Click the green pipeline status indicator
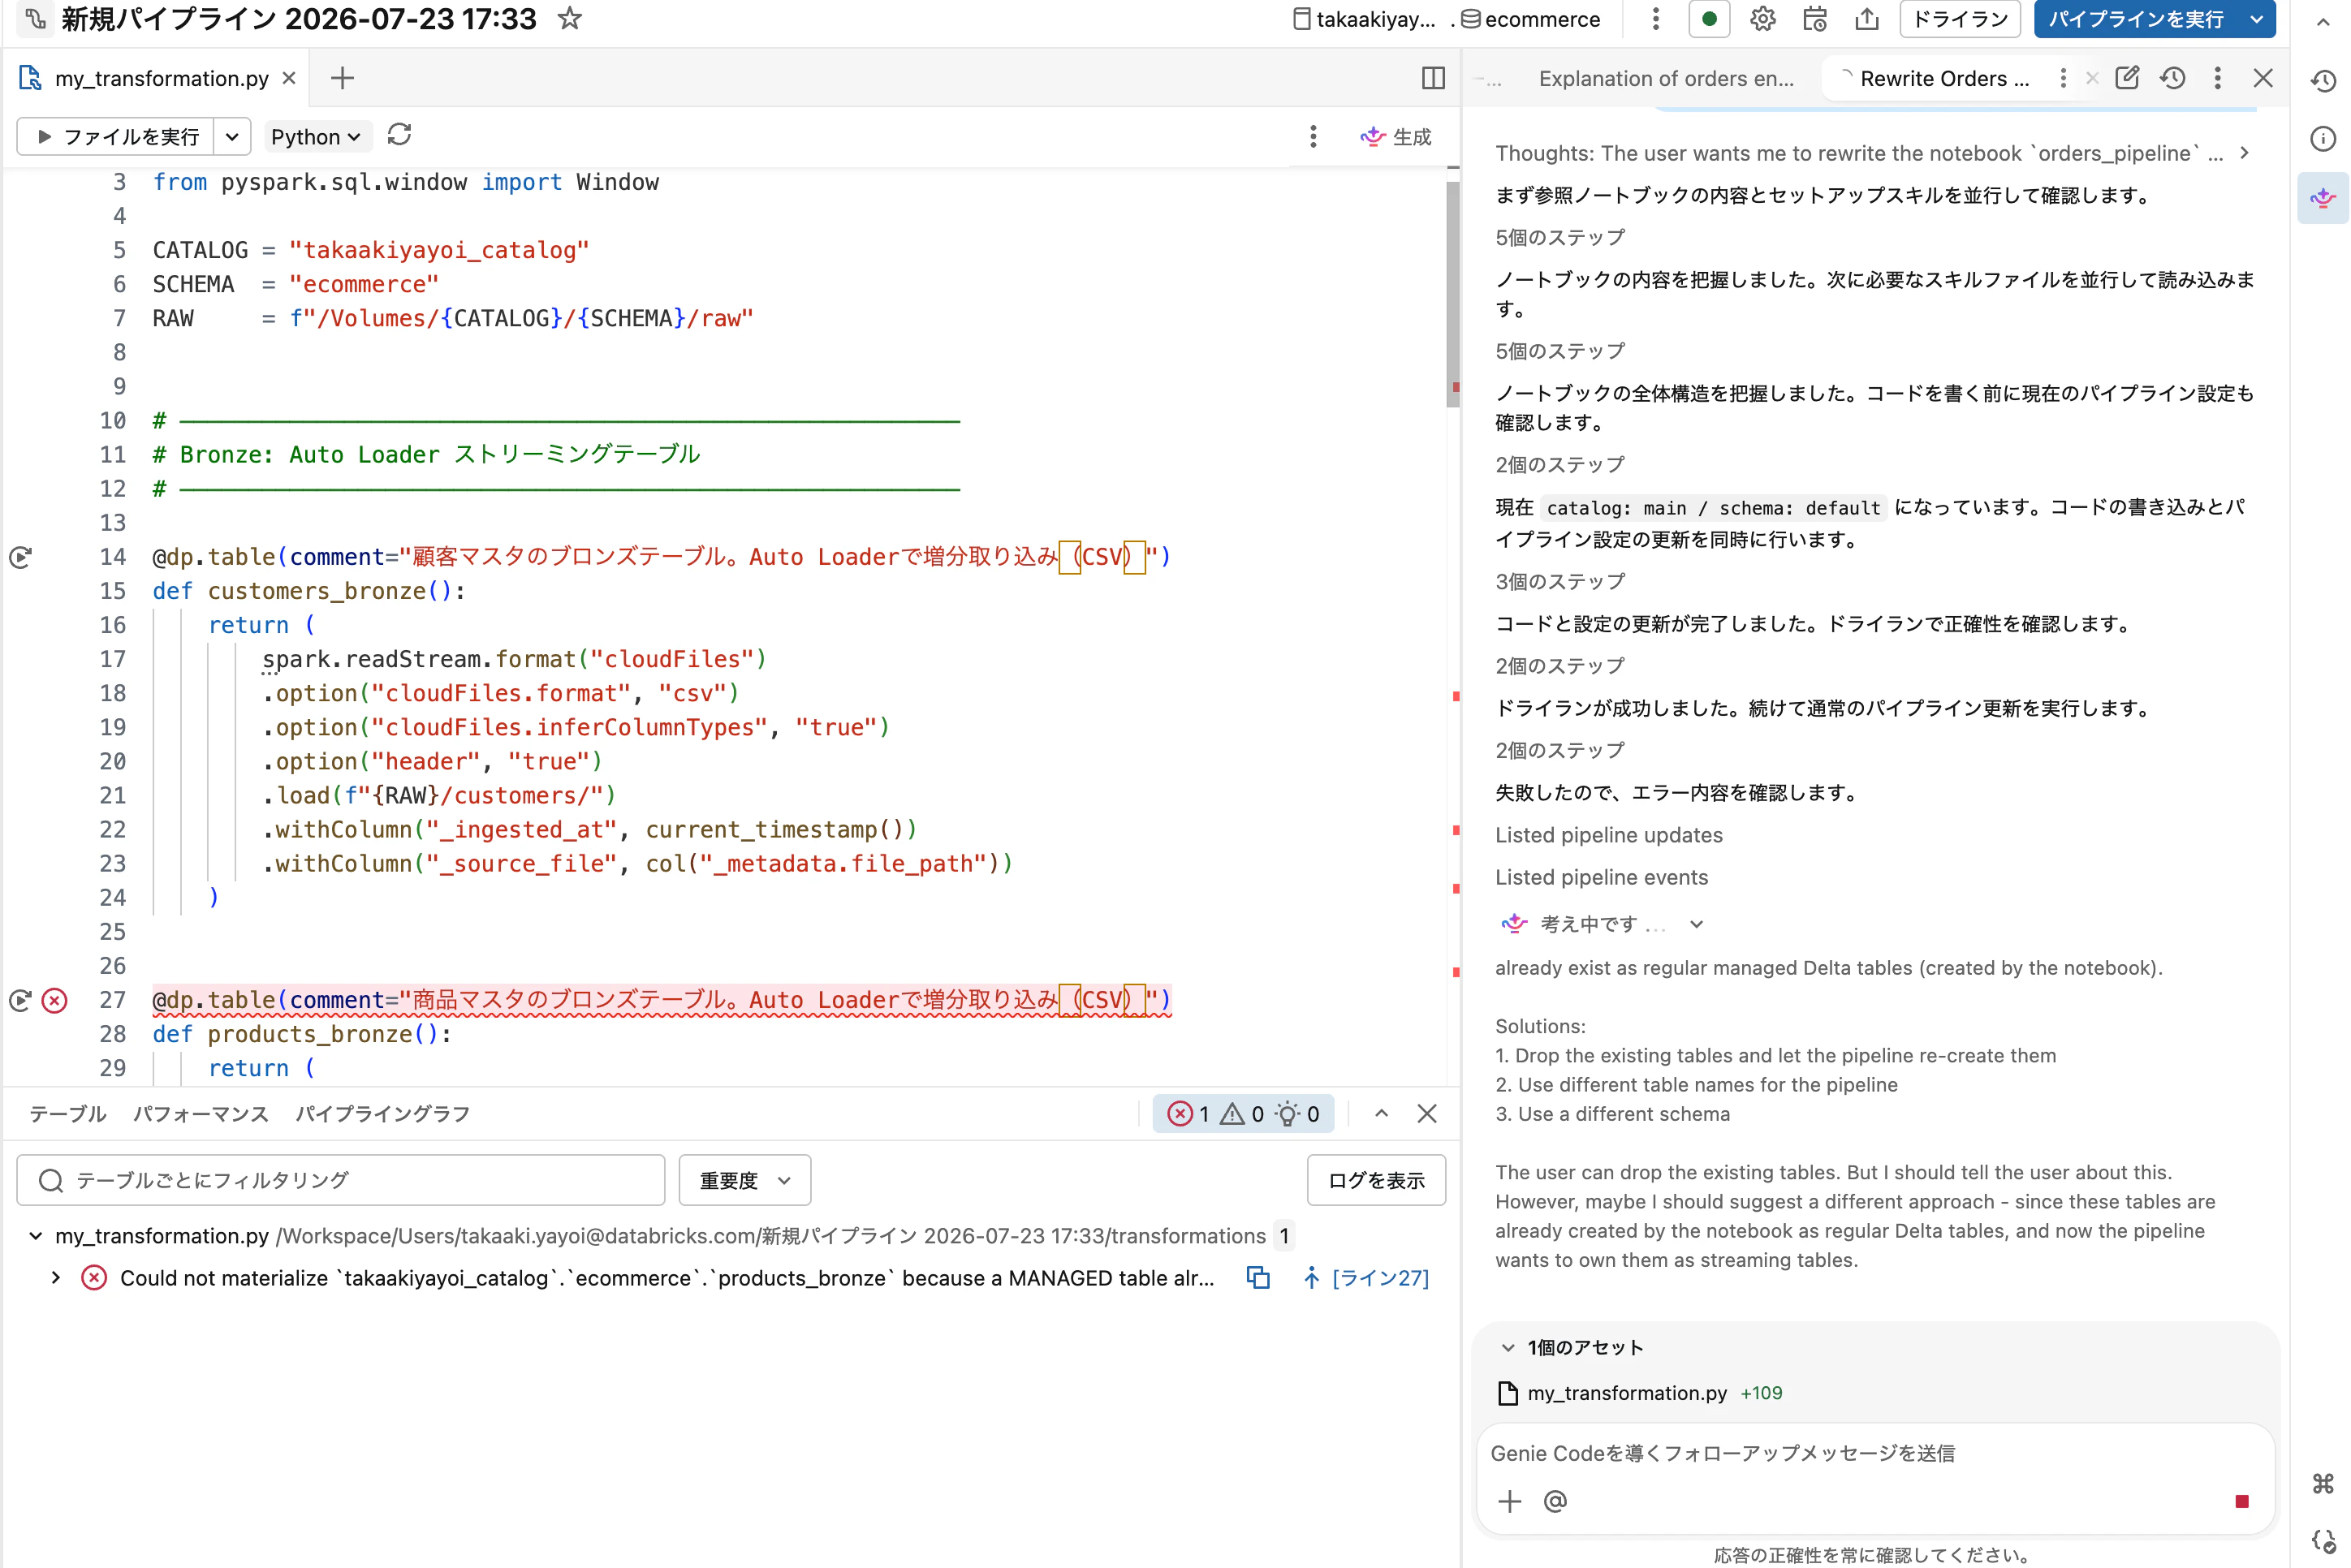The image size is (2351, 1568). tap(1709, 19)
